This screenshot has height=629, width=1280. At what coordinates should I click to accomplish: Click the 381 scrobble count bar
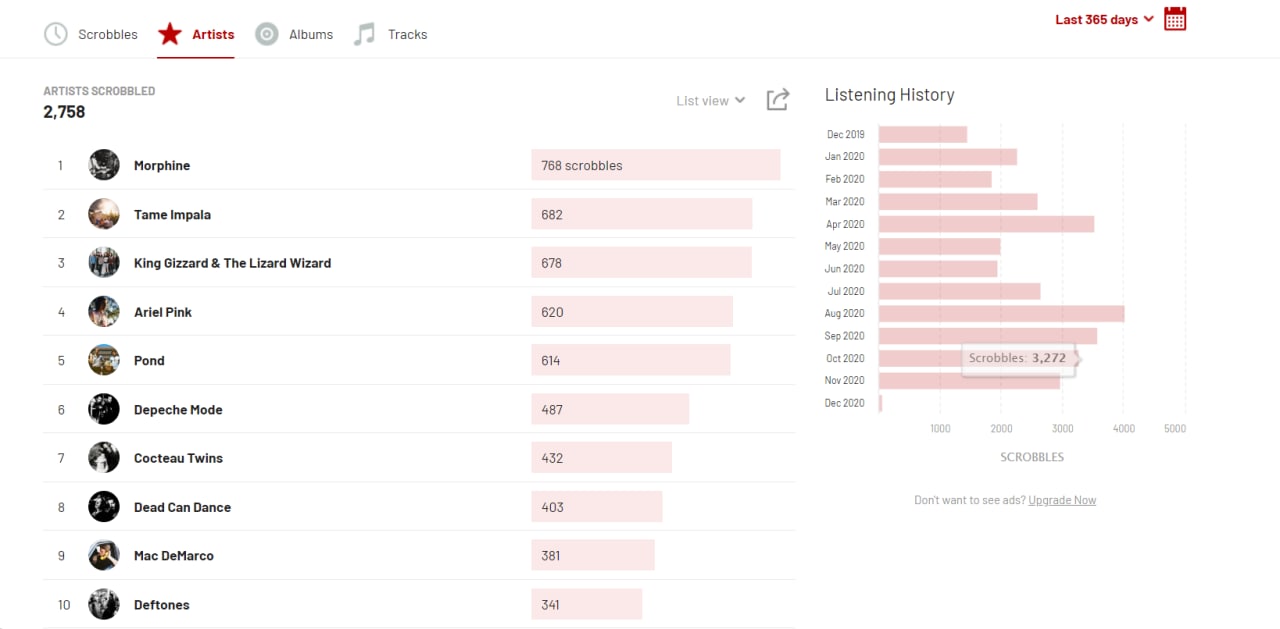click(593, 555)
